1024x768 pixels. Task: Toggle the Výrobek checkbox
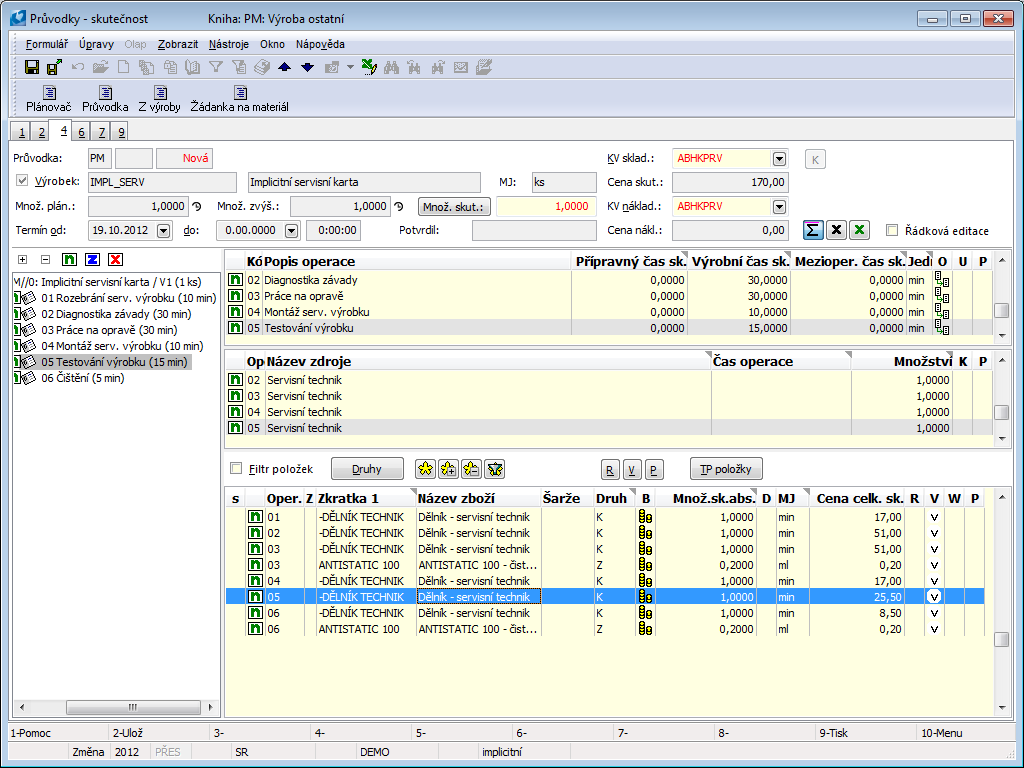[23, 181]
